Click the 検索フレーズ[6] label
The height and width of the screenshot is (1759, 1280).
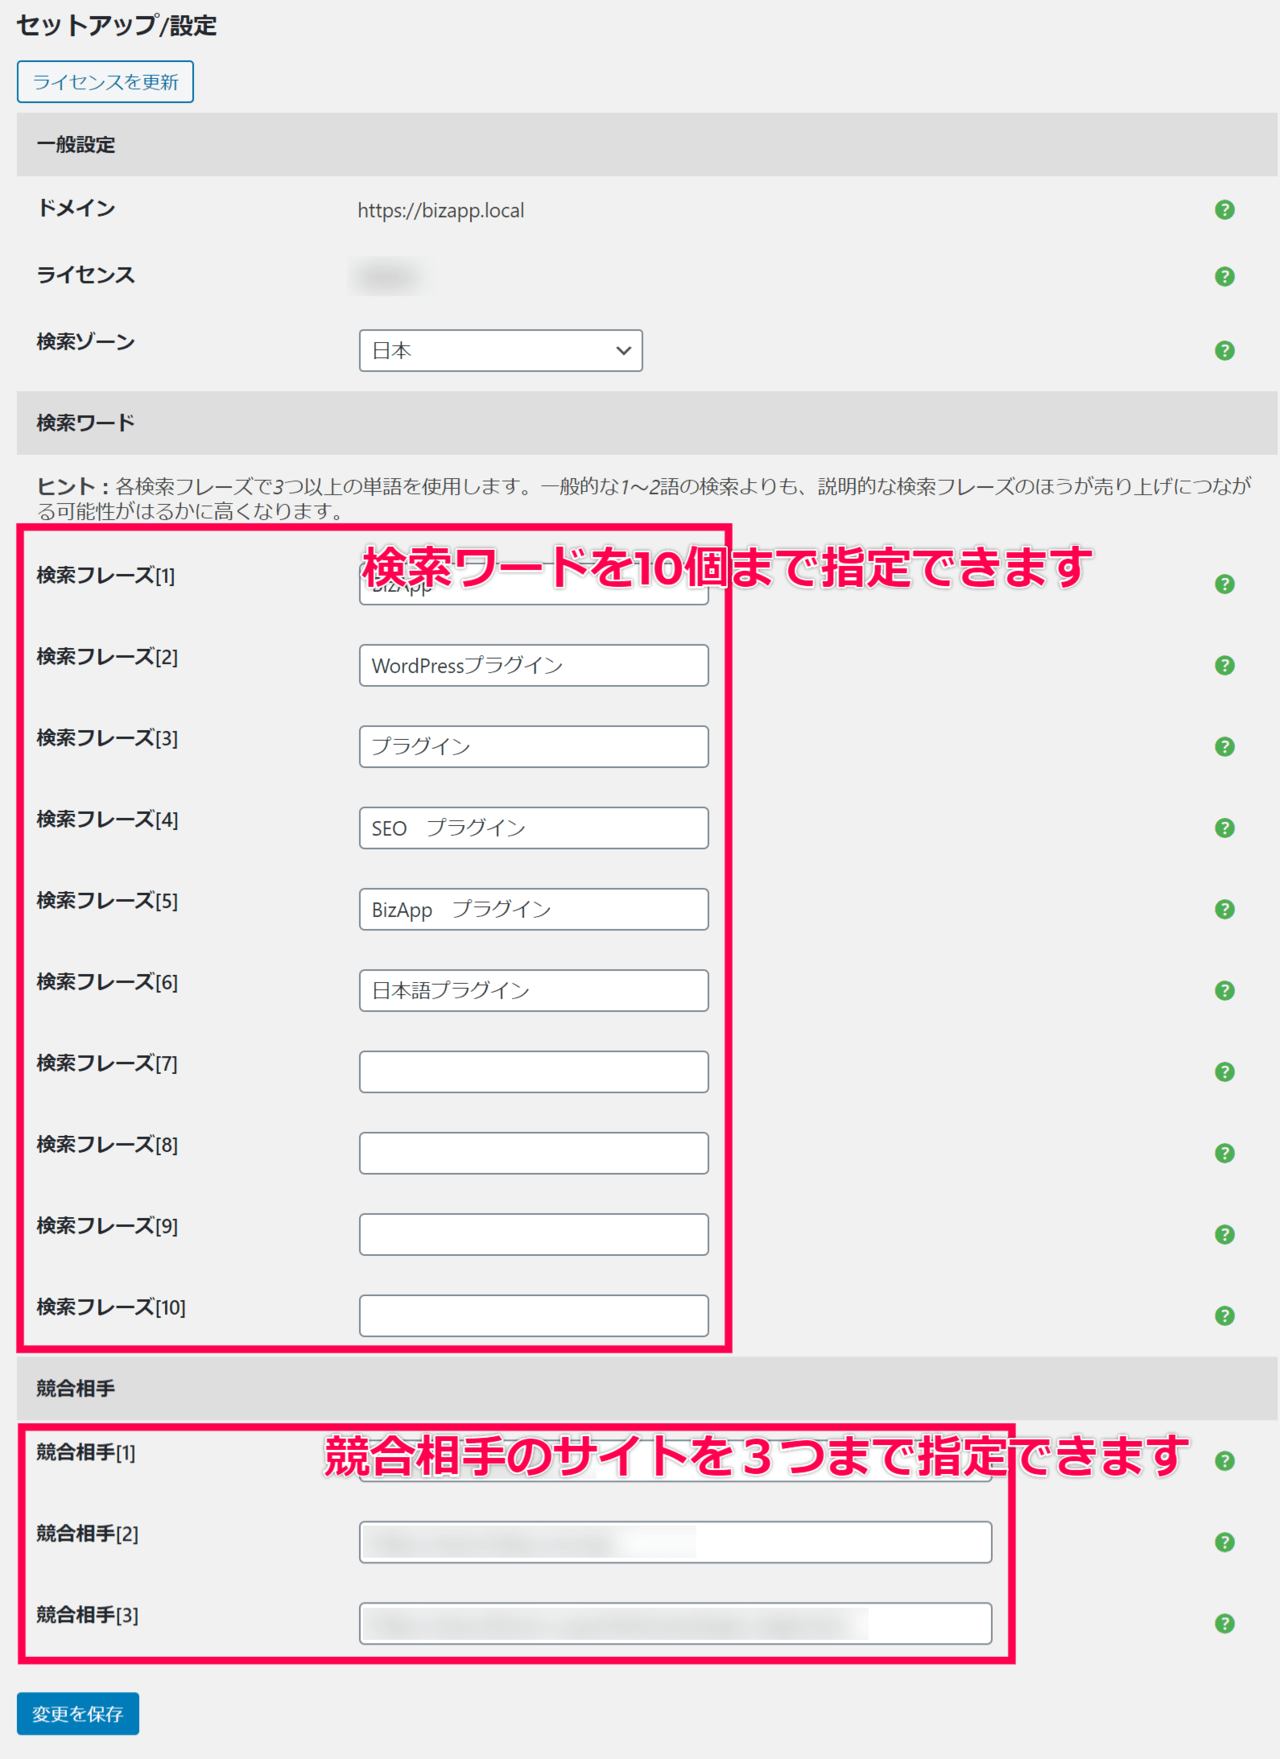[108, 983]
